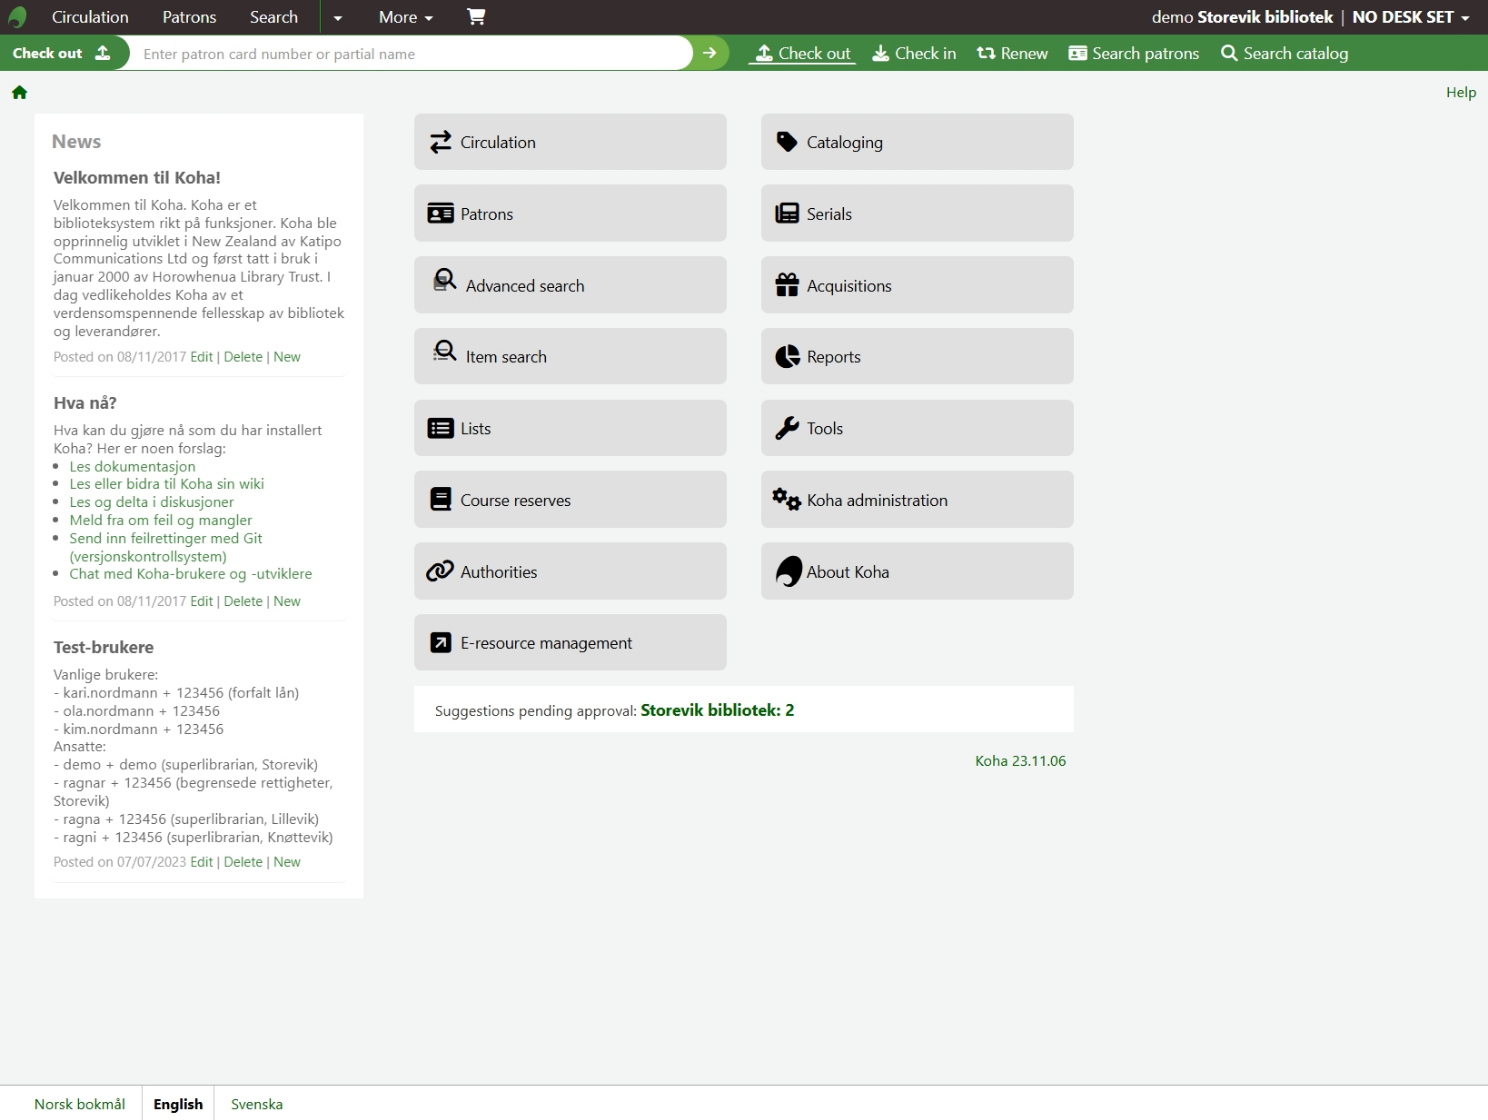1488x1120 pixels.
Task: Switch language to Norsk bokmål
Action: click(x=80, y=1104)
